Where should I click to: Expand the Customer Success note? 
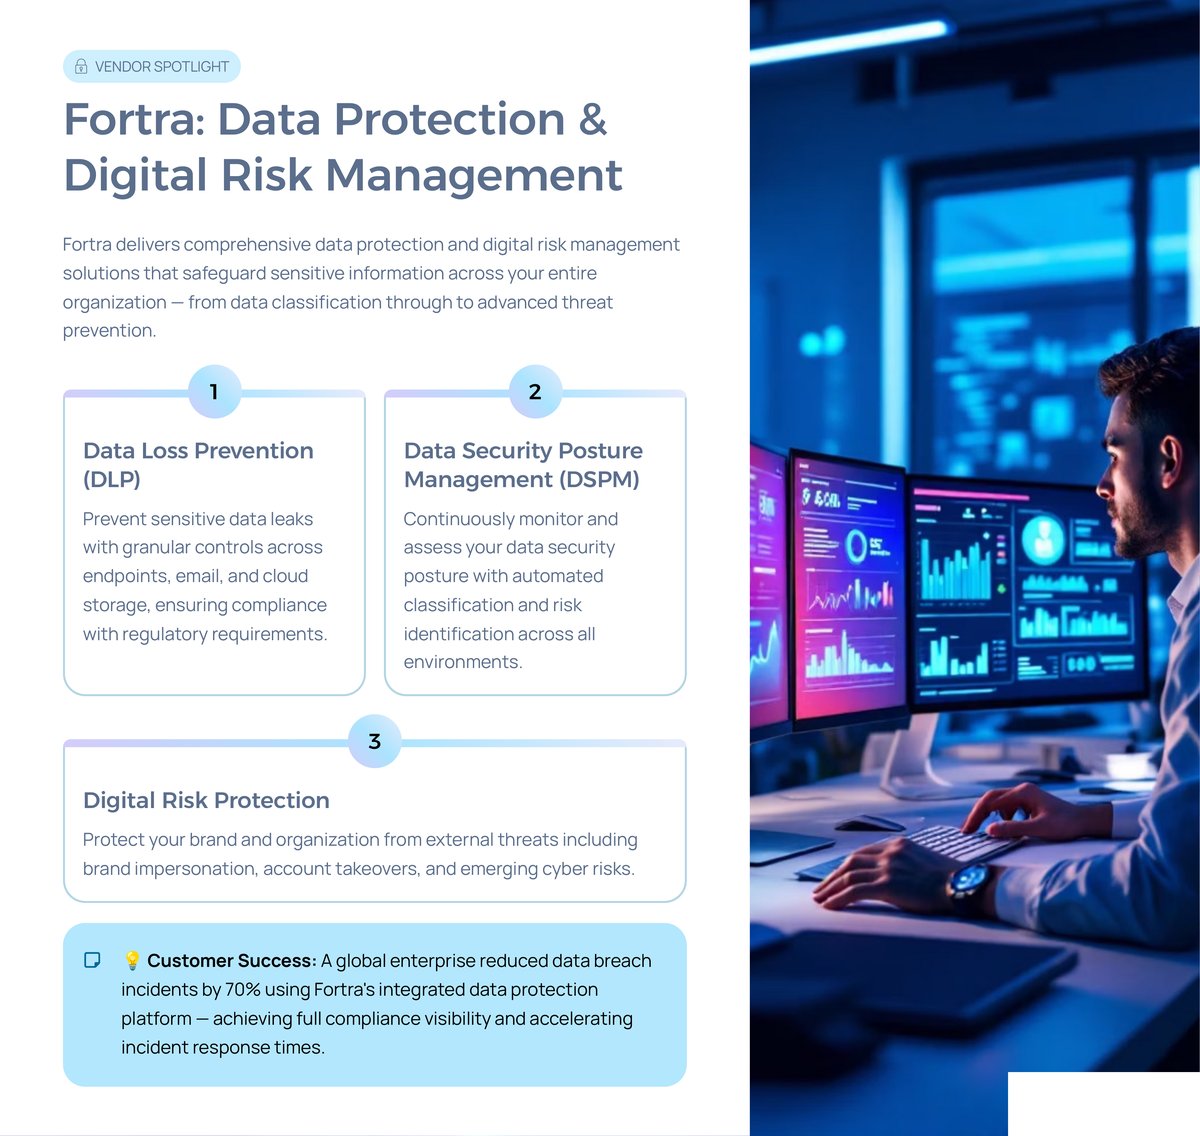click(x=374, y=1003)
